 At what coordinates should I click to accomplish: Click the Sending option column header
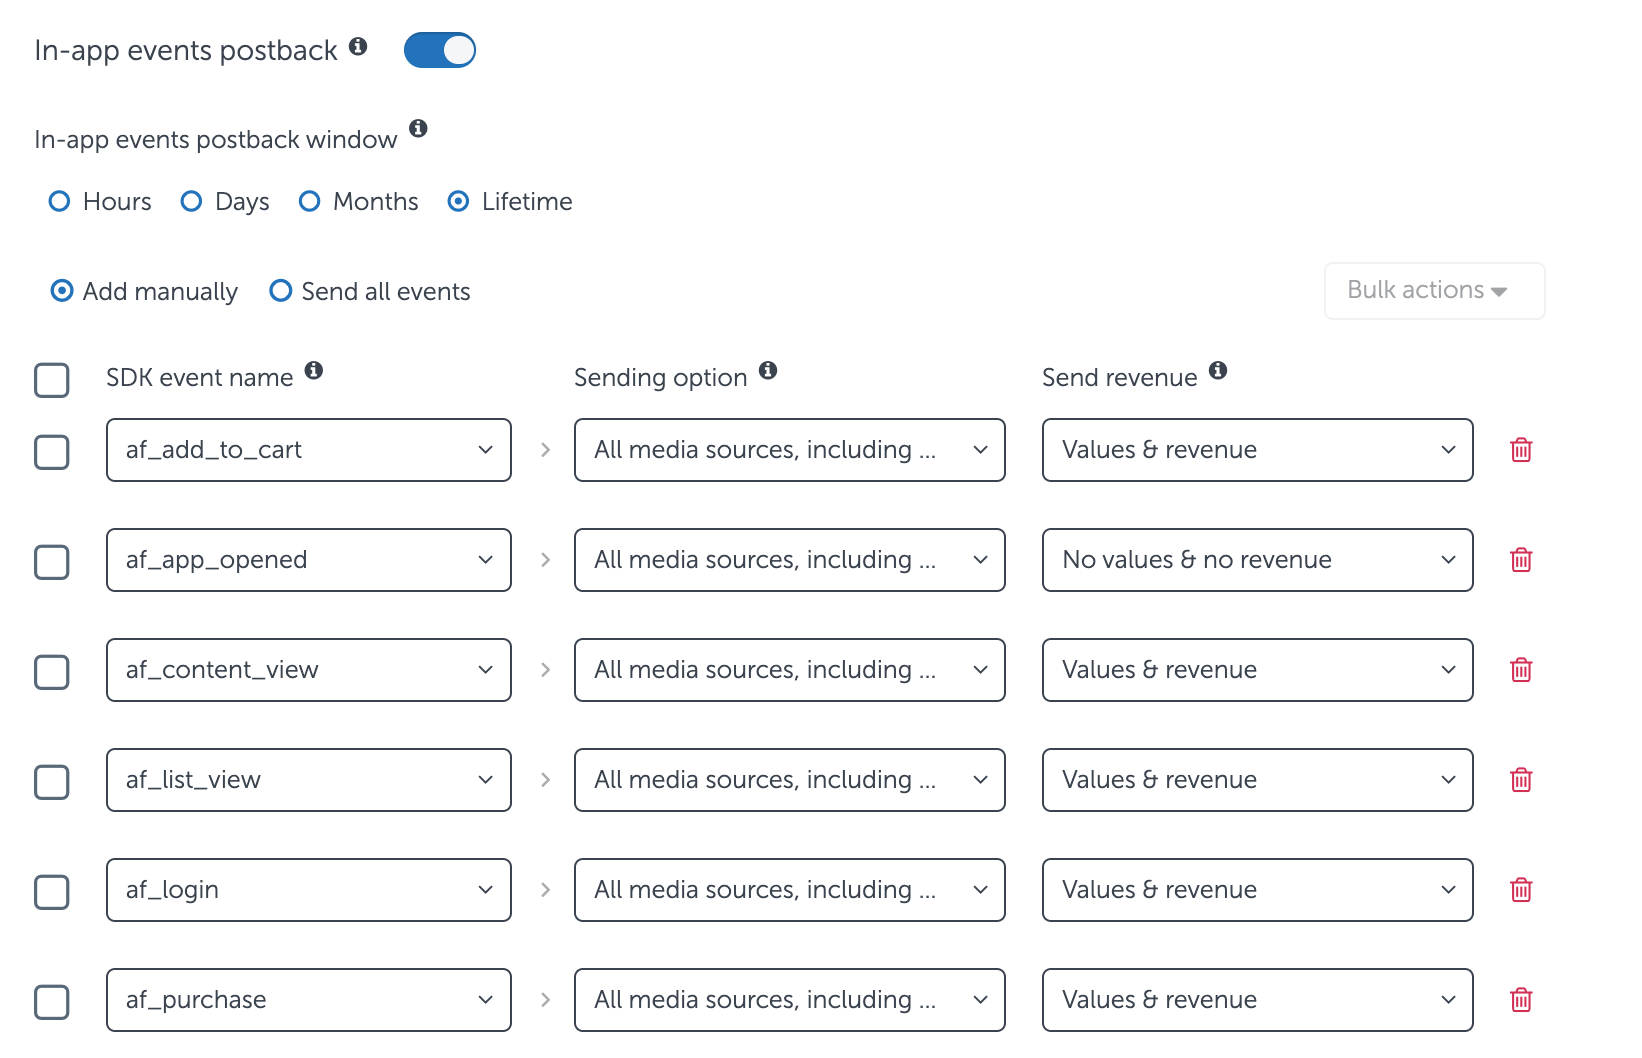pos(661,378)
